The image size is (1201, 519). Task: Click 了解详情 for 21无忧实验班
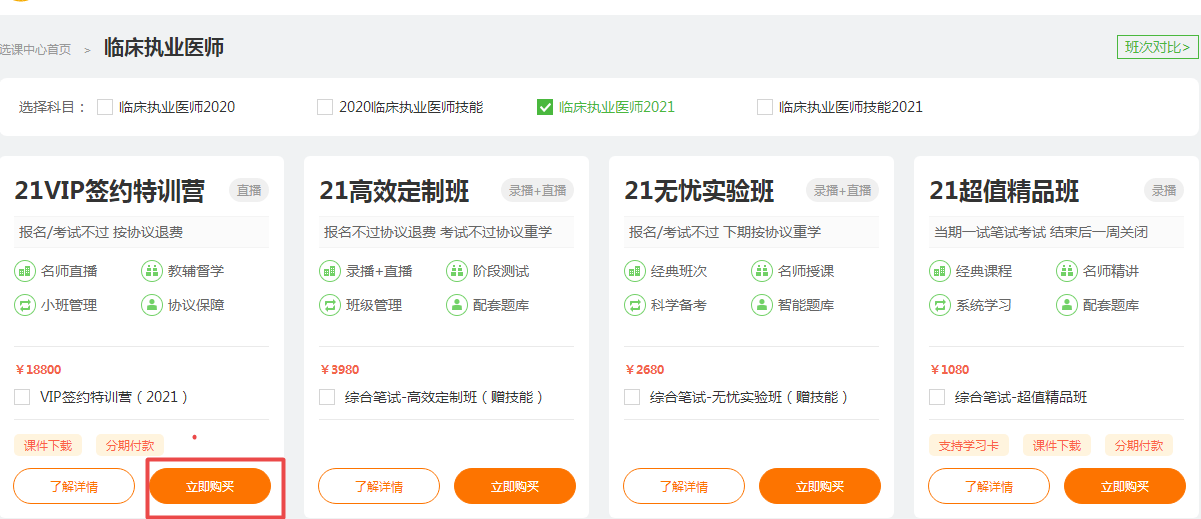click(x=684, y=486)
